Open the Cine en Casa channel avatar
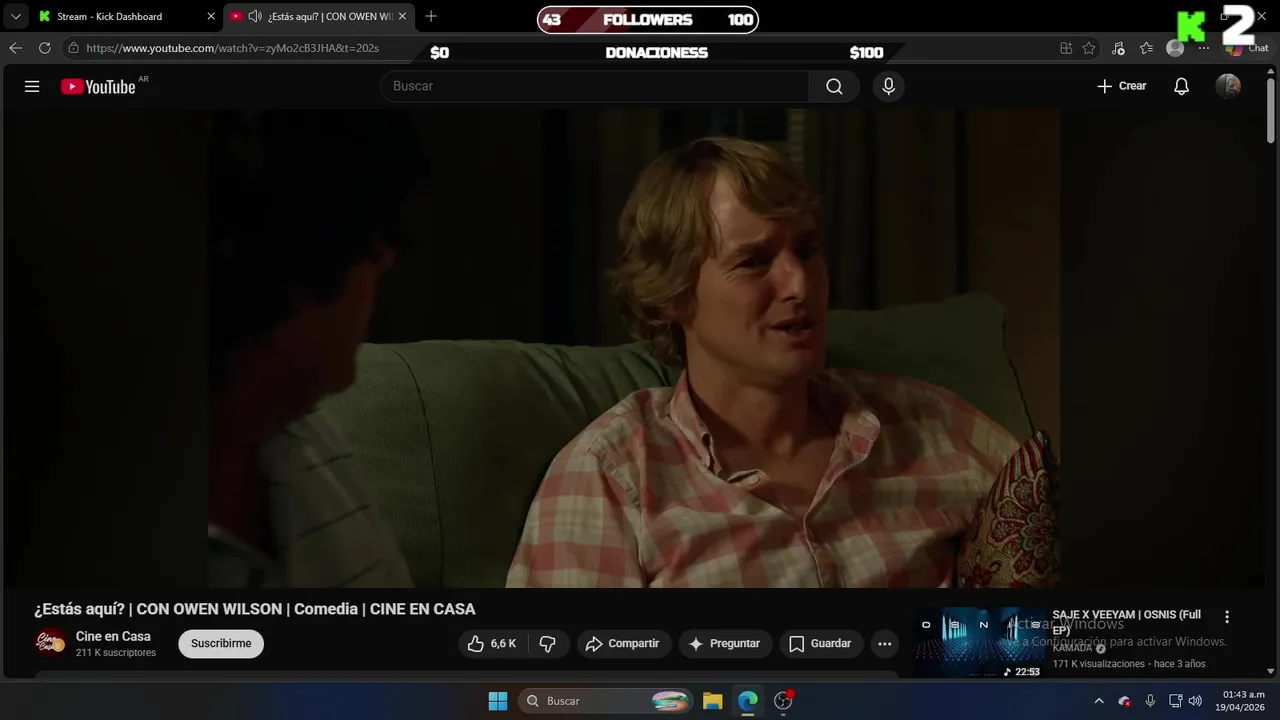 (x=50, y=643)
